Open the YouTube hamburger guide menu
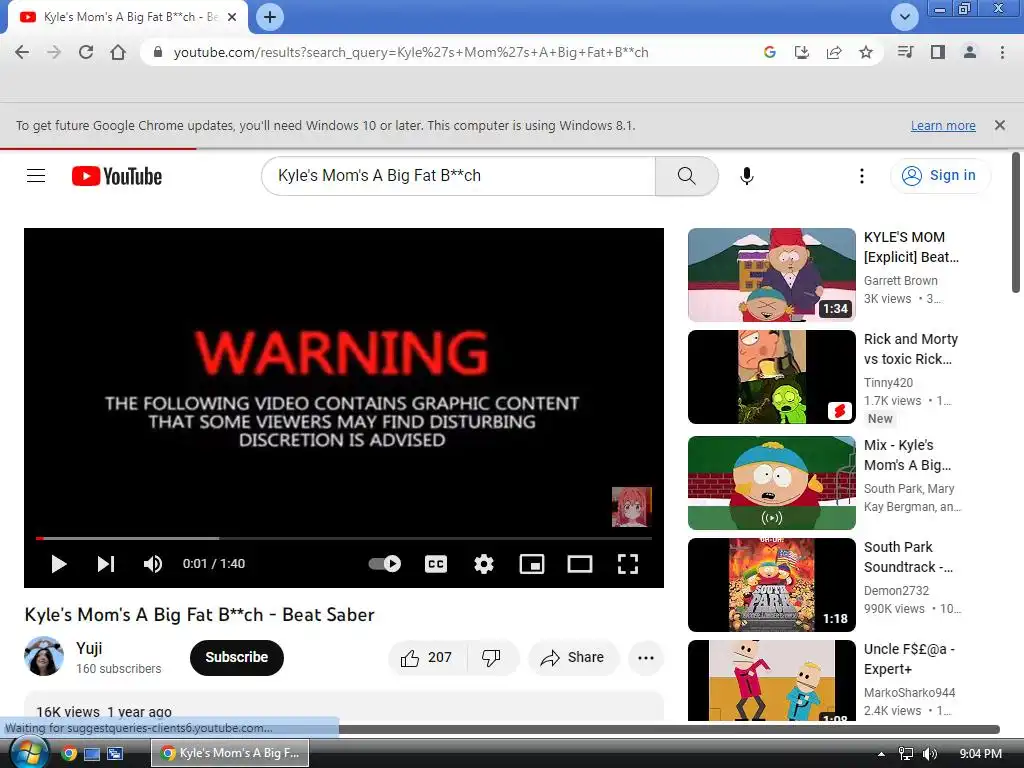Screen dimensions: 1024x768 pos(36,176)
